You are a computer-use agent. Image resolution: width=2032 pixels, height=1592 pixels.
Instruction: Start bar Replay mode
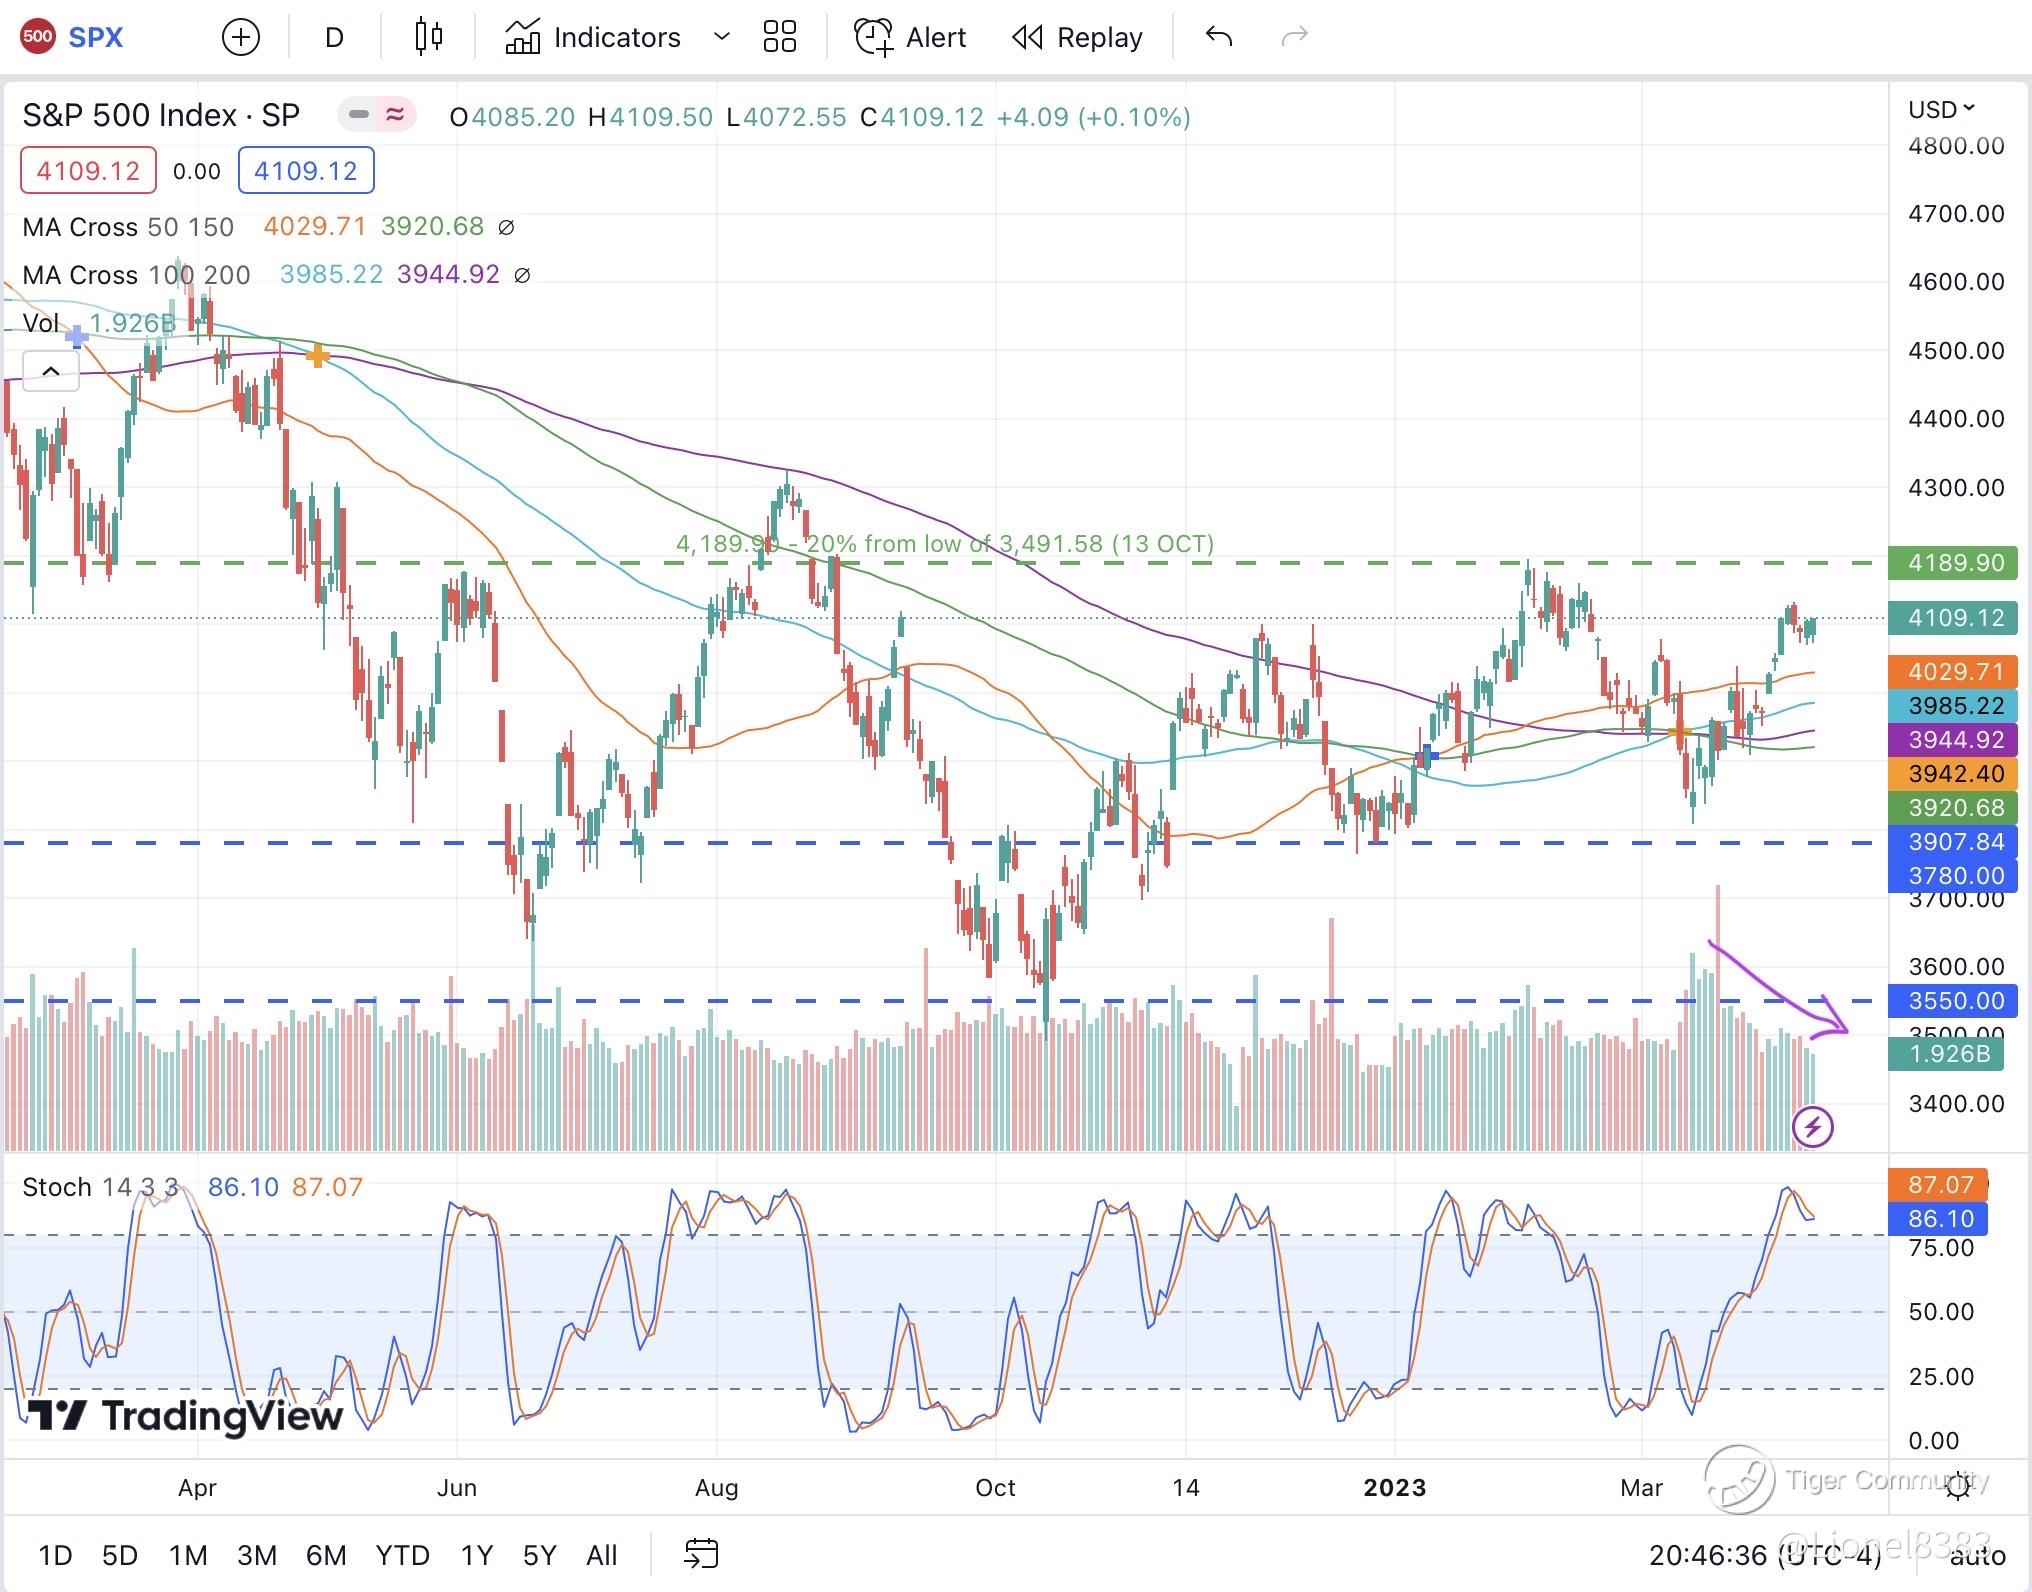1077,38
